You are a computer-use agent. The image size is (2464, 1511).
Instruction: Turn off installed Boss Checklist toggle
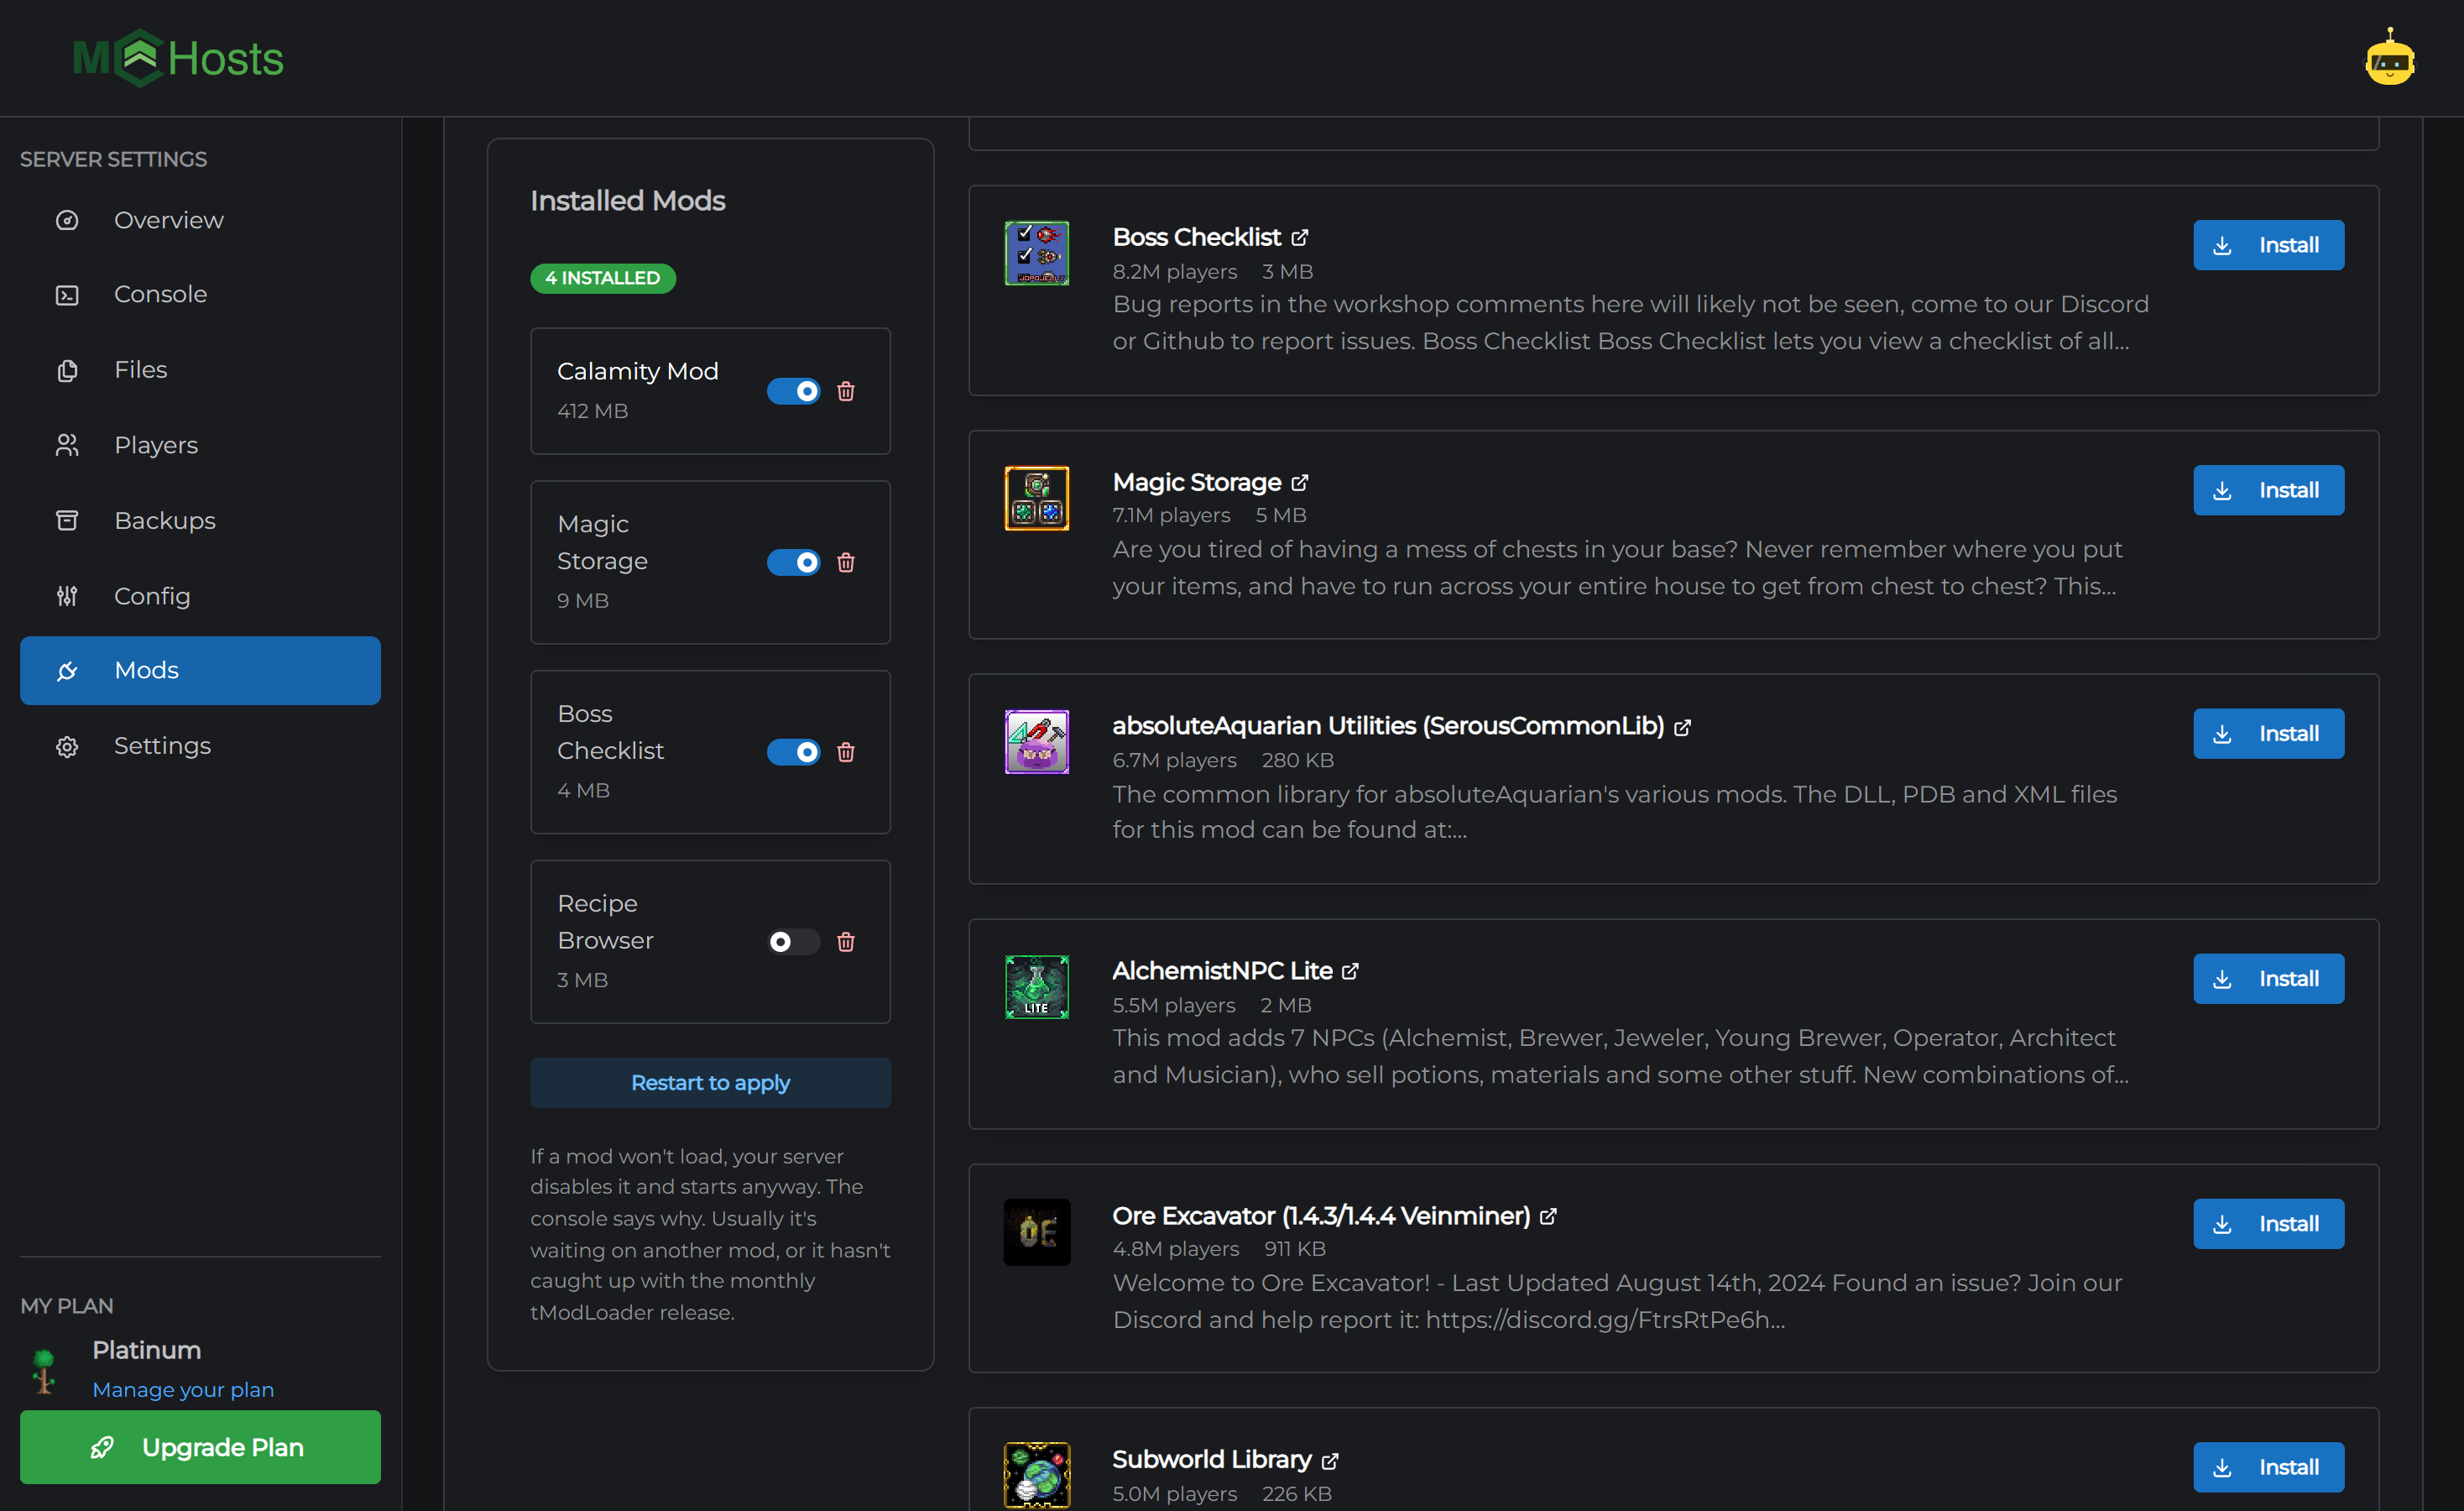793,752
